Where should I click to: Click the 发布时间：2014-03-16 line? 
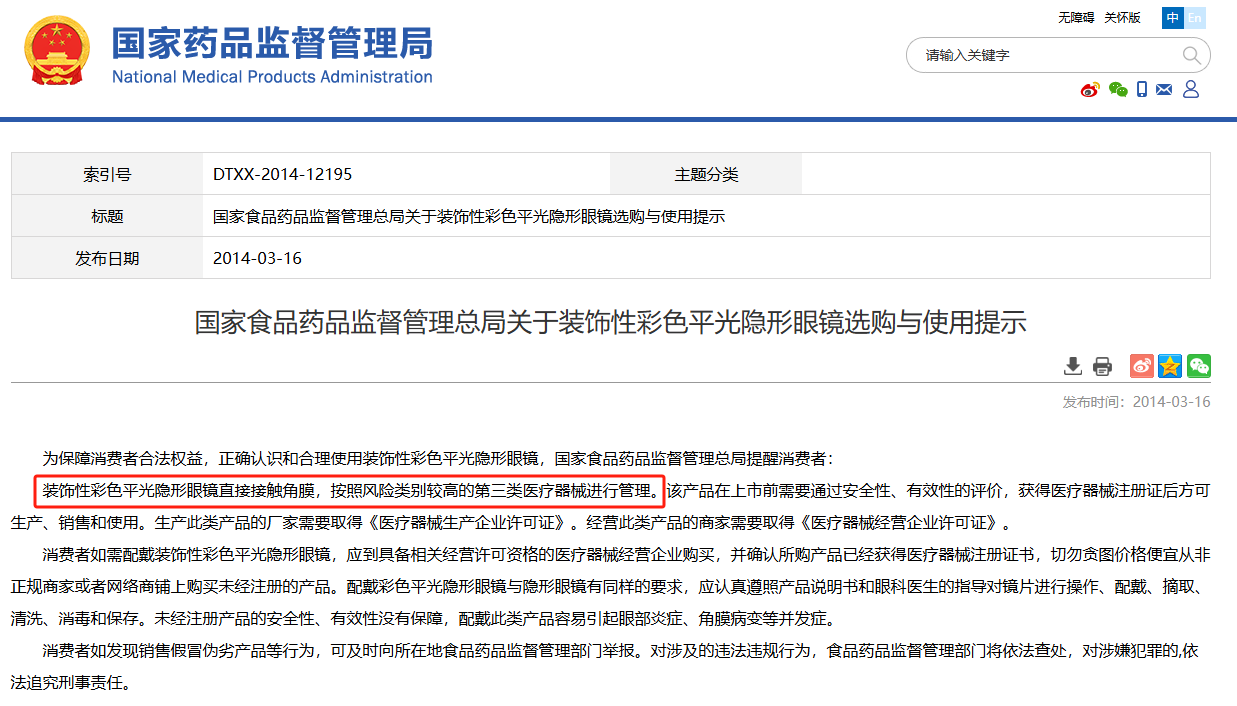coord(1136,402)
